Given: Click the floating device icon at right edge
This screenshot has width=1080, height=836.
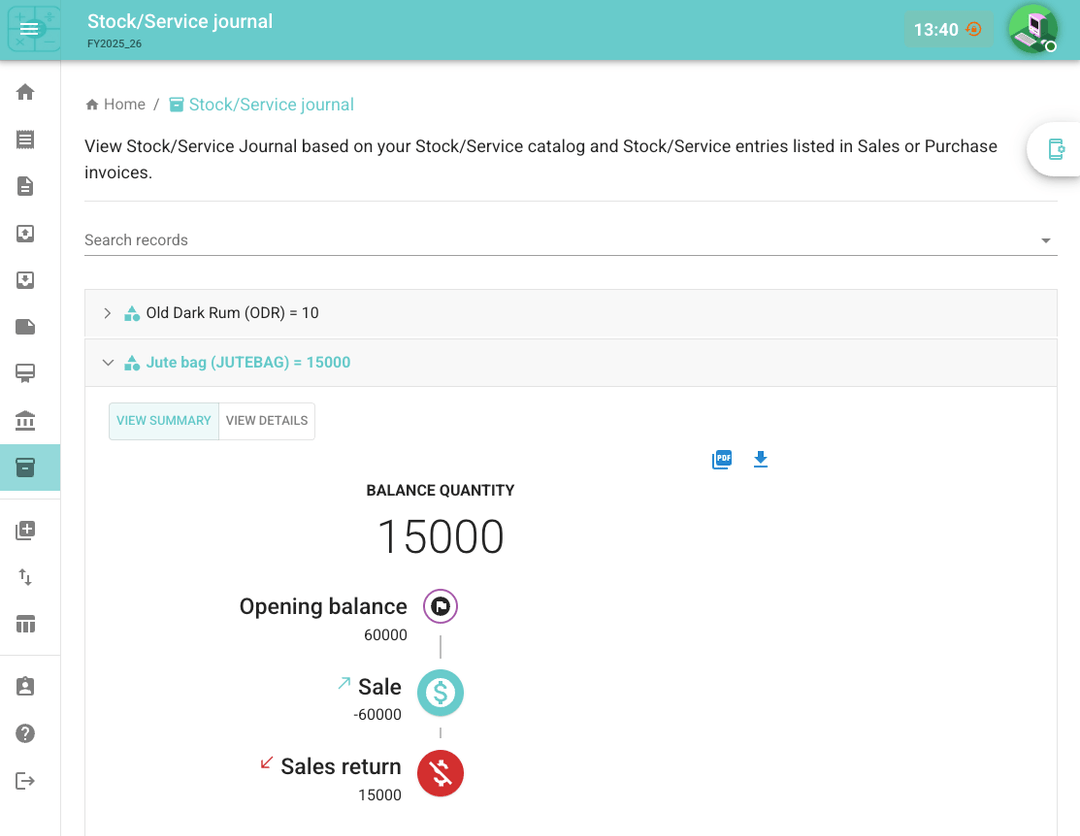Looking at the screenshot, I should 1056,149.
